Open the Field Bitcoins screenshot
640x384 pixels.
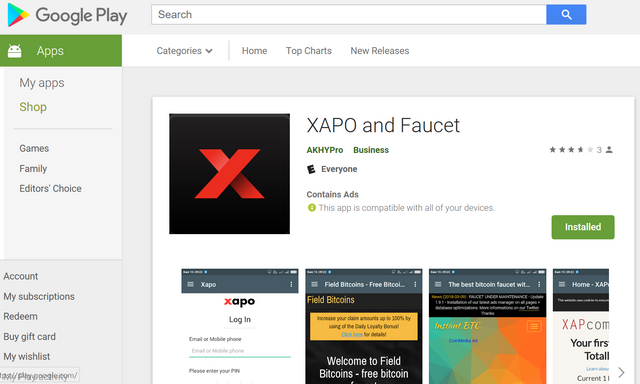pyautogui.click(x=364, y=326)
